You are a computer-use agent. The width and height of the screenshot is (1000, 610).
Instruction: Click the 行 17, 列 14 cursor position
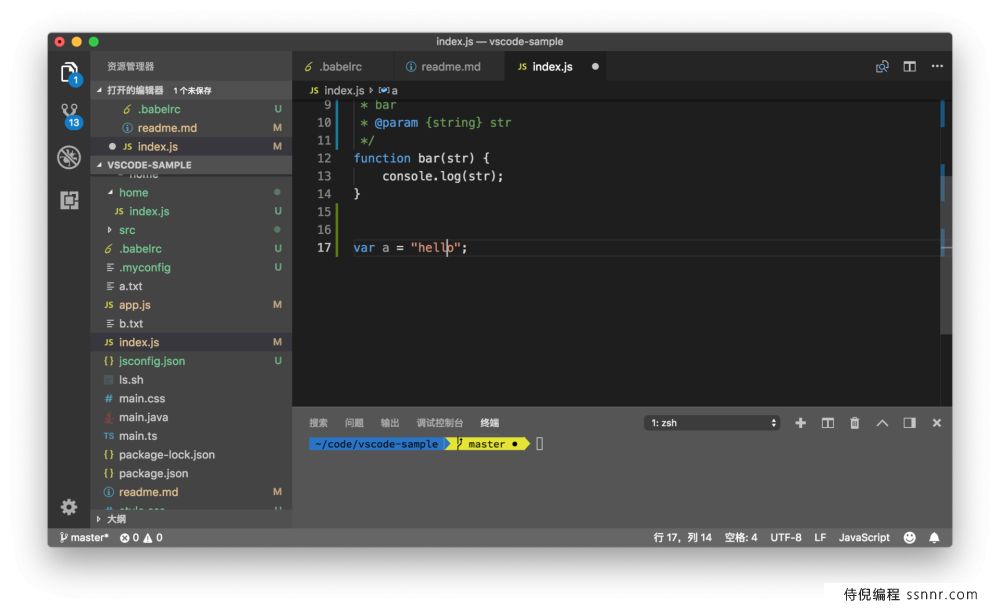click(x=682, y=537)
